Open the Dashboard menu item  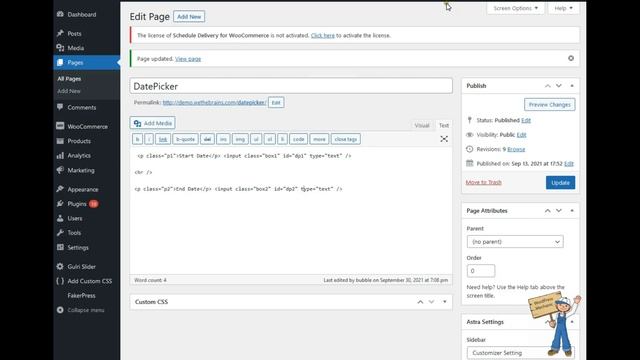tap(82, 14)
